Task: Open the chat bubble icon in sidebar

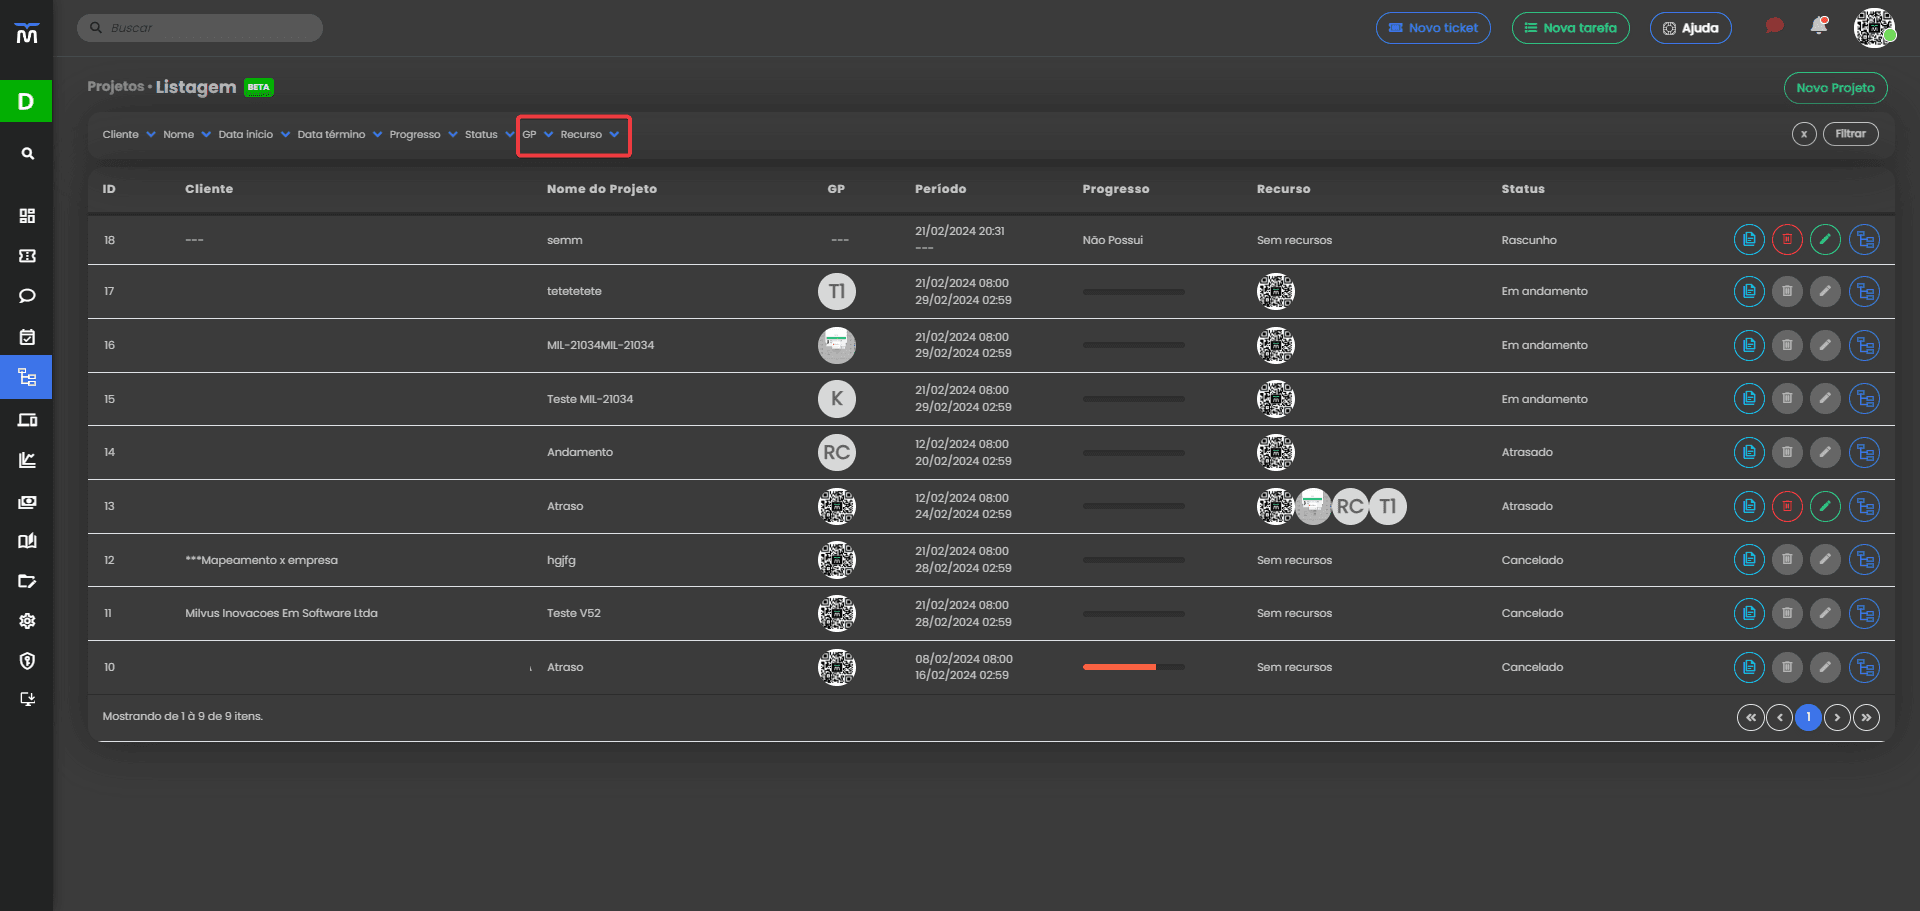Action: coord(28,296)
